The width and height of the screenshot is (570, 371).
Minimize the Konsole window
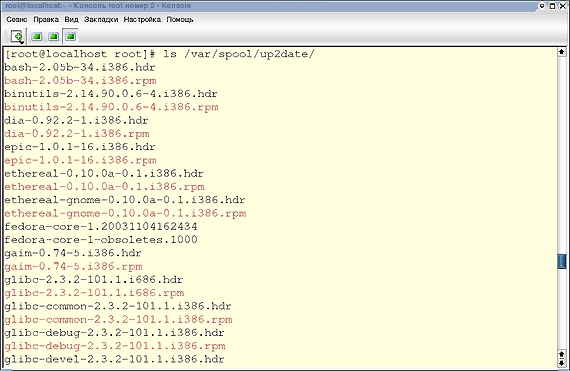(x=542, y=6)
